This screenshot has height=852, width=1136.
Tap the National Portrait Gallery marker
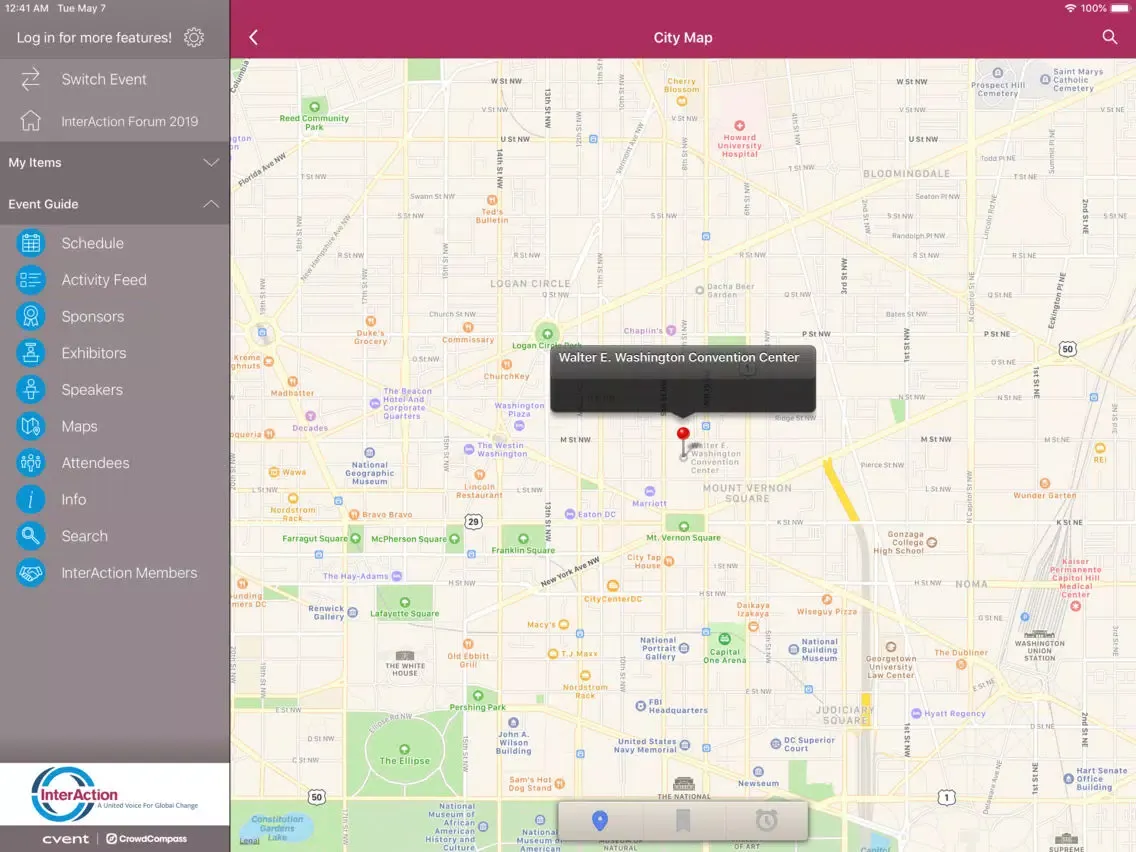(x=684, y=648)
